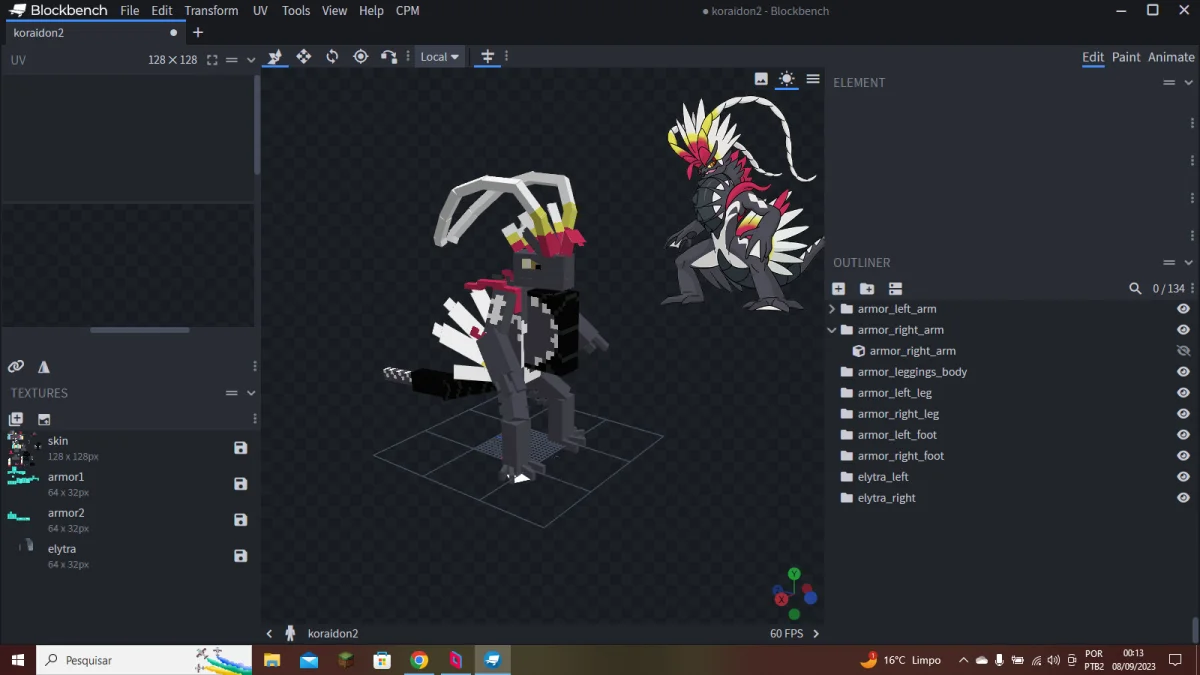Viewport: 1200px width, 675px height.
Task: Select the armor1 texture entry
Action: [128, 484]
